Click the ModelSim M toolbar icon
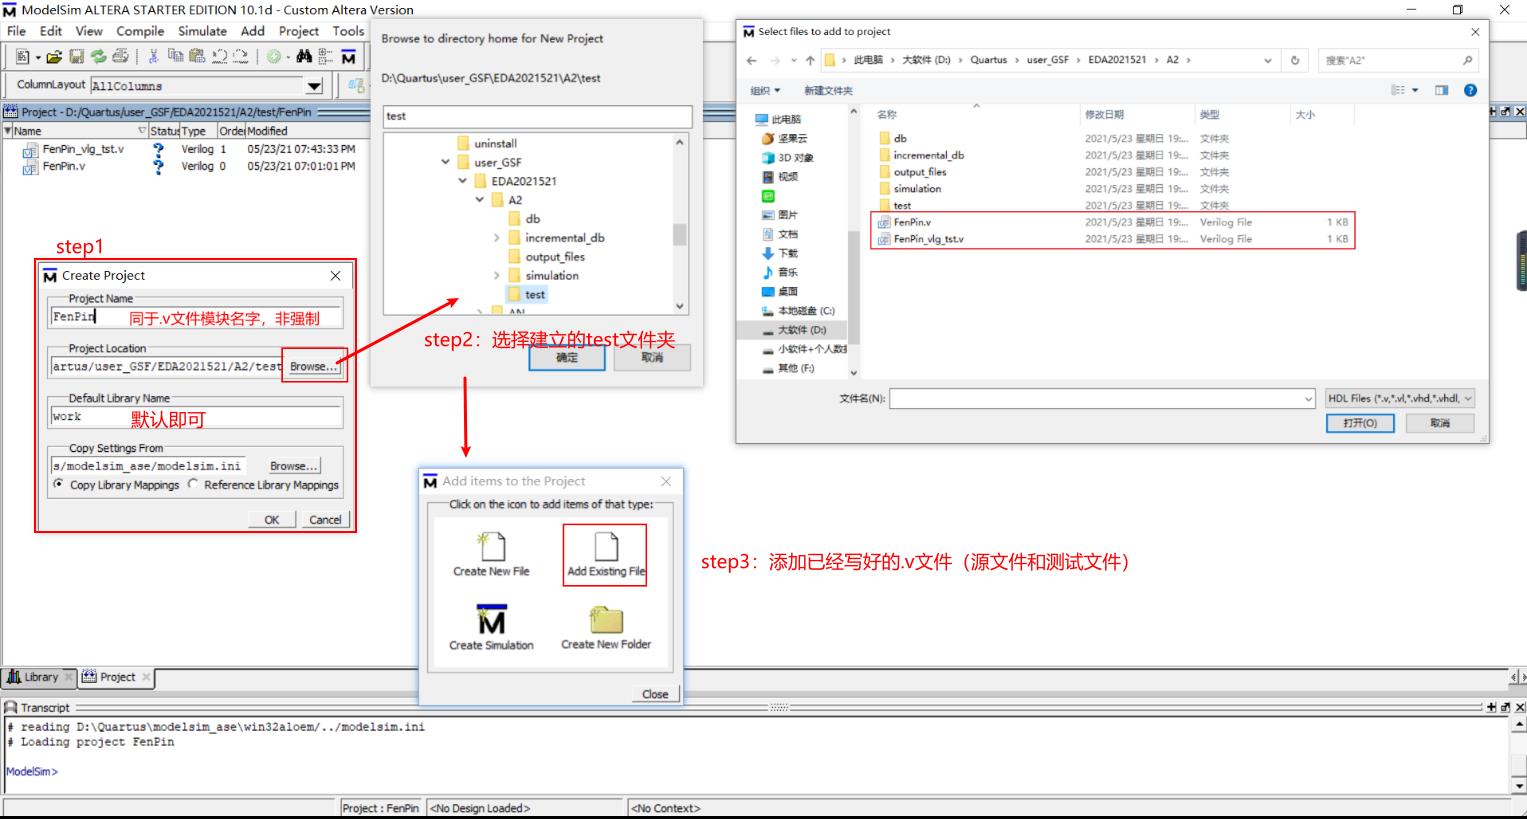The height and width of the screenshot is (819, 1527). coord(348,57)
